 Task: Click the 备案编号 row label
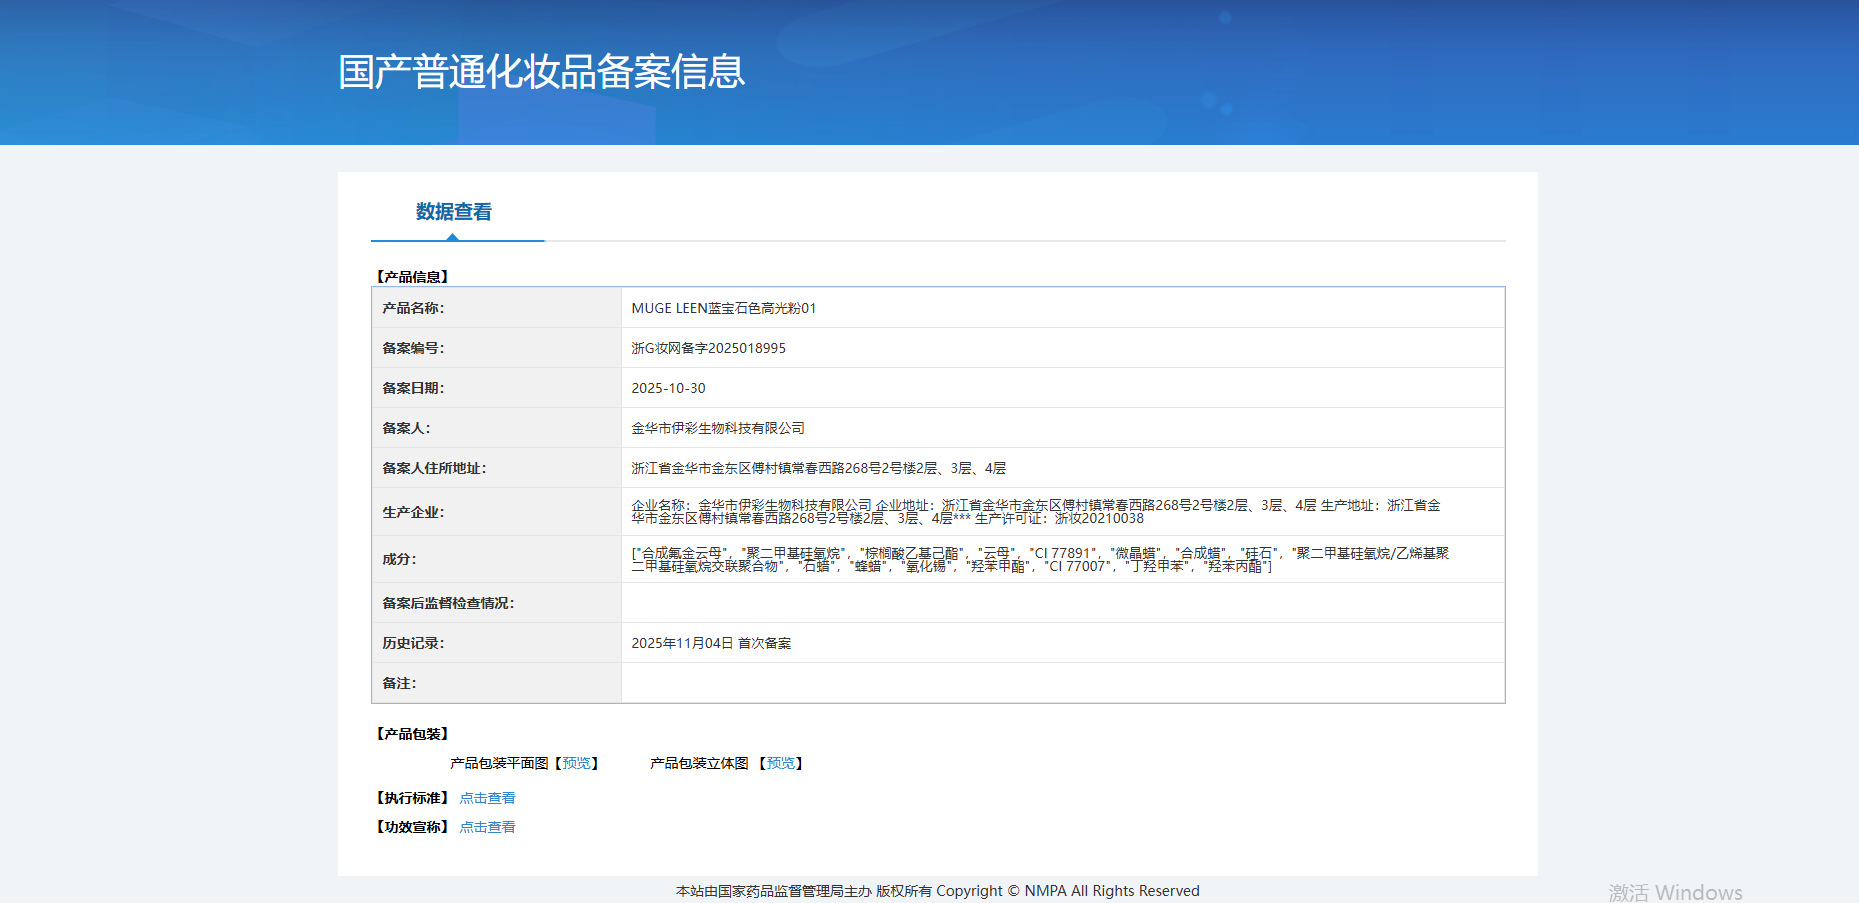[413, 348]
